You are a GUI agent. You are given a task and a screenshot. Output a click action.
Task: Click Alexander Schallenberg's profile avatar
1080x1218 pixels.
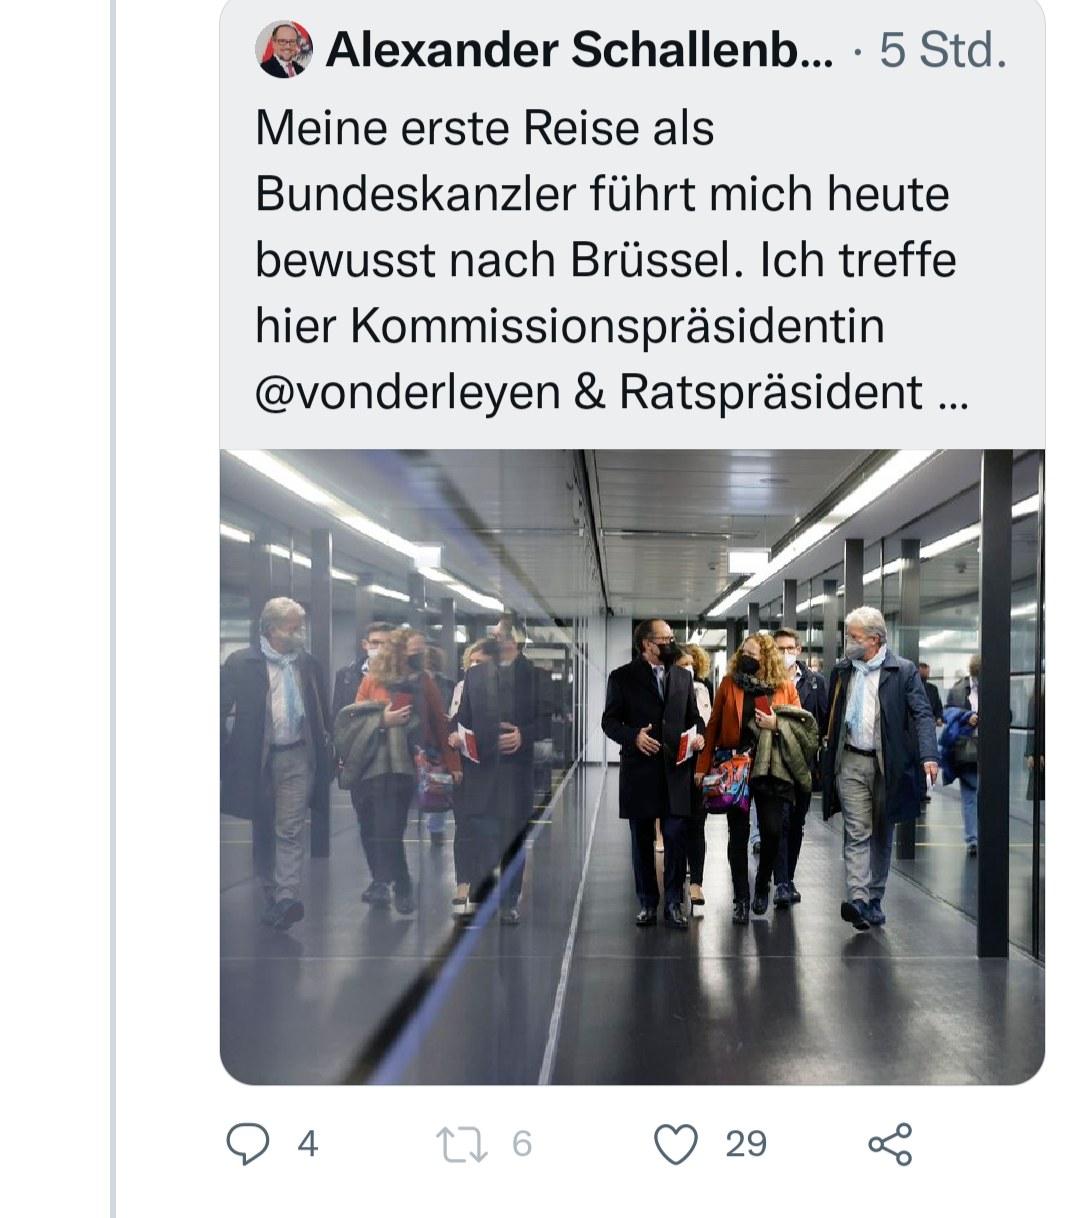pos(284,50)
